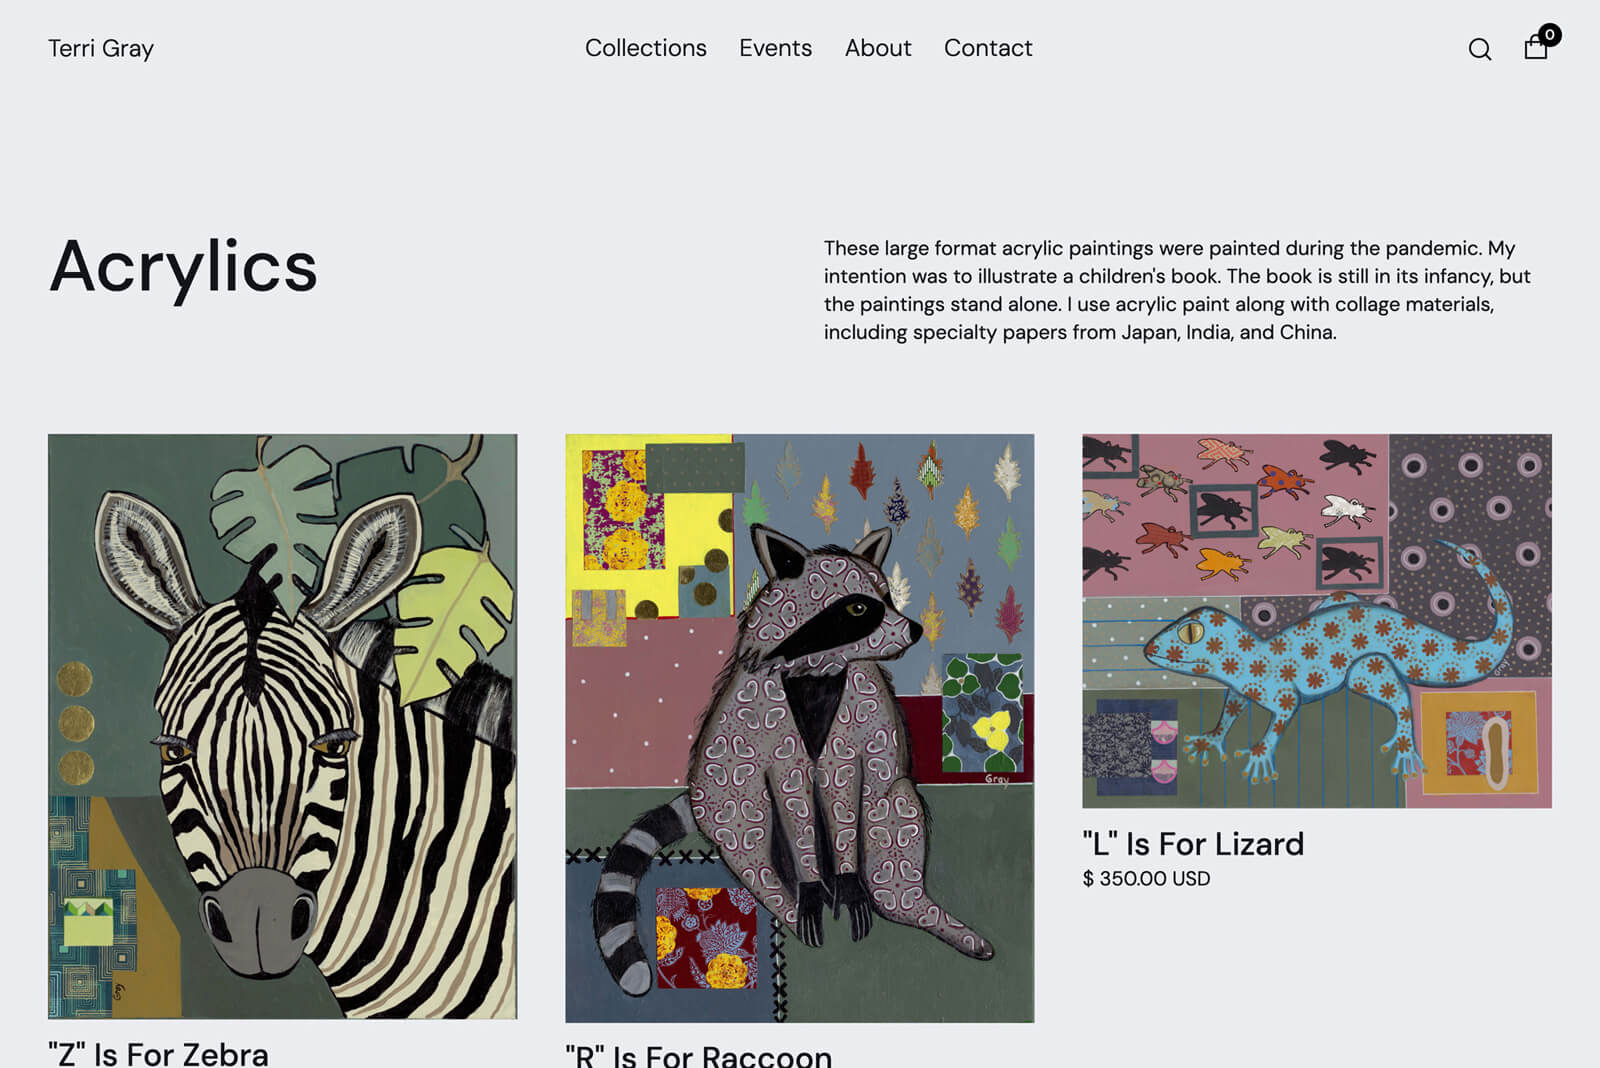The width and height of the screenshot is (1600, 1068).
Task: Click the header navigation bar area
Action: tap(800, 48)
